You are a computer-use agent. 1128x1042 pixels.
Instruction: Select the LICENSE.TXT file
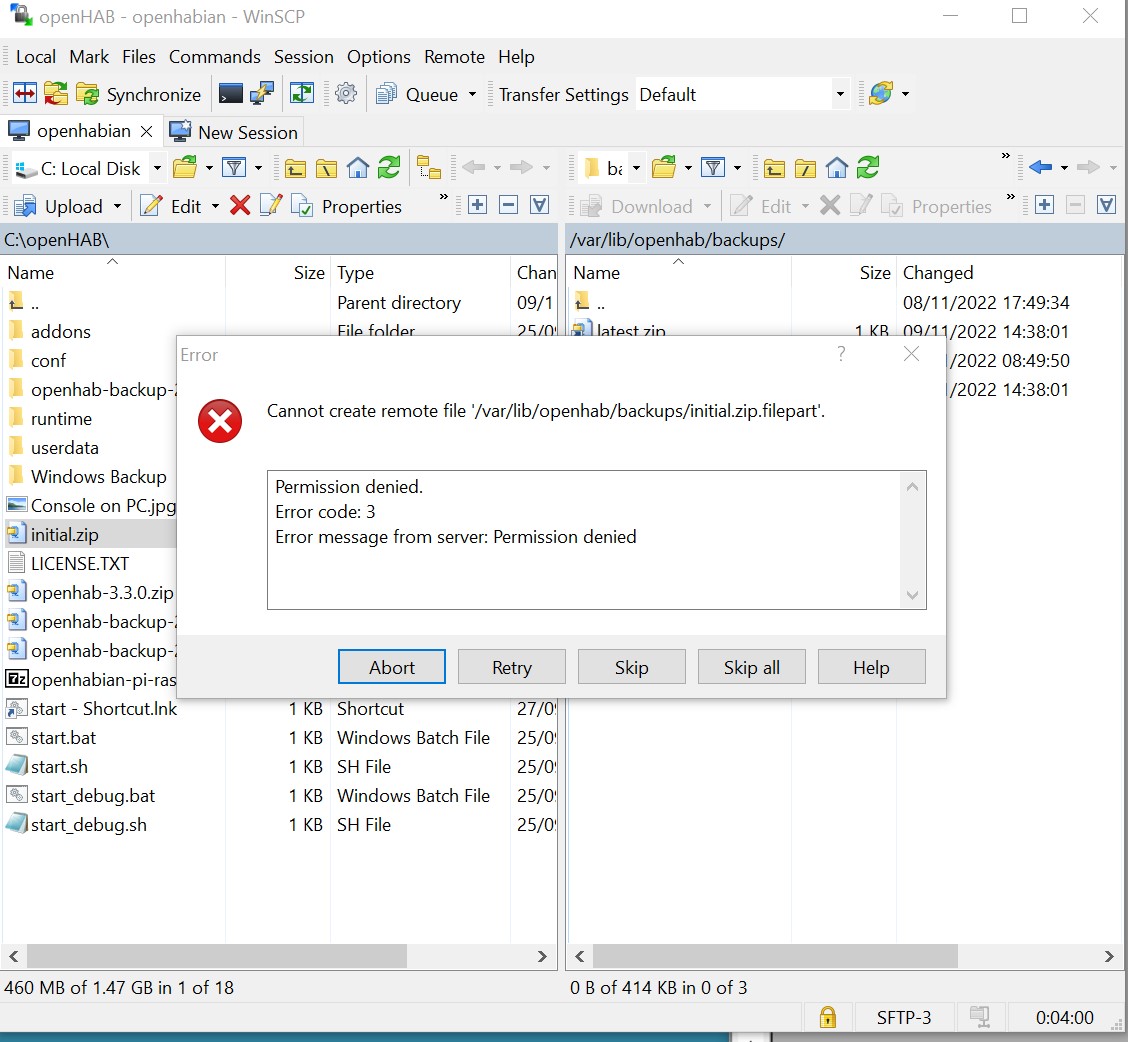[80, 563]
